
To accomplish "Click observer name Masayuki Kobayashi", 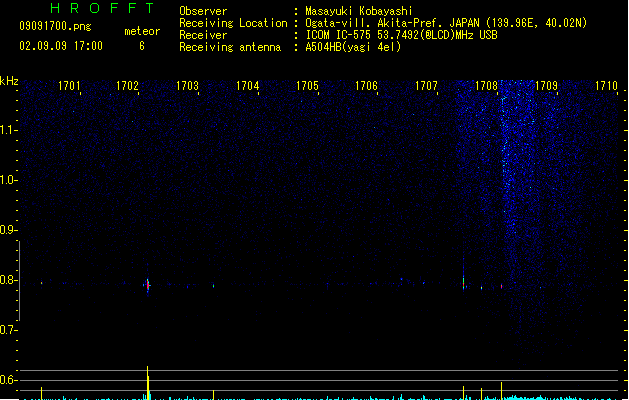I will [x=359, y=11].
